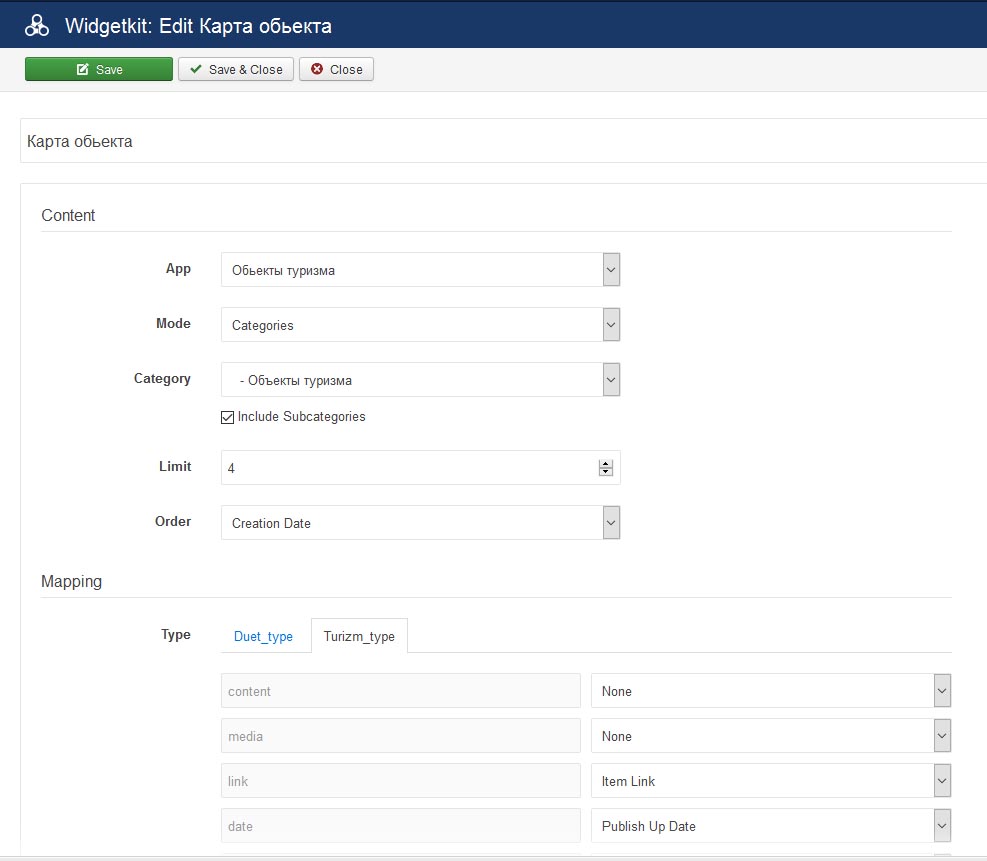Click the disabled content mapping field
Image resolution: width=987 pixels, height=861 pixels.
400,691
